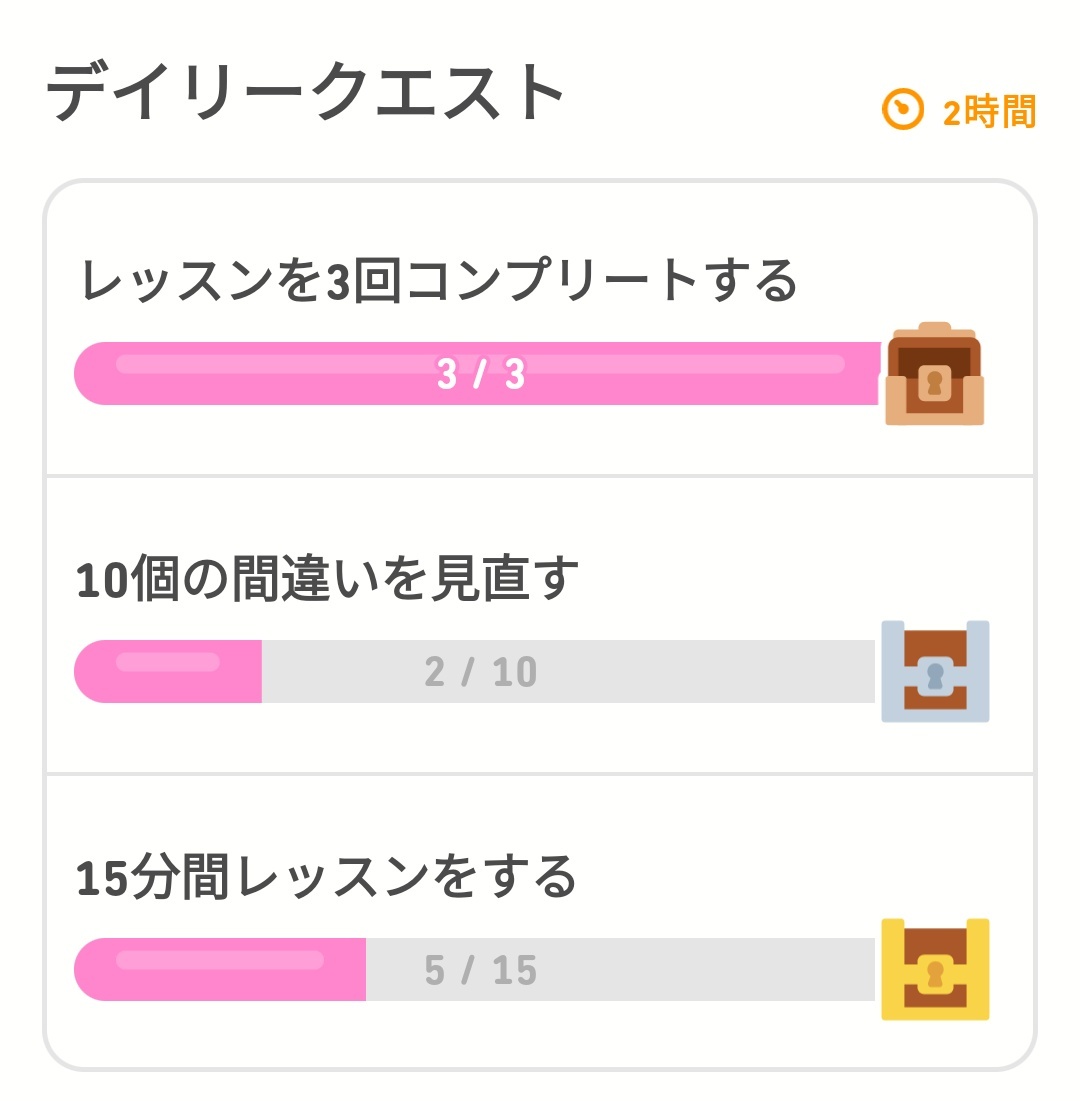This screenshot has width=1080, height=1101.
Task: Select the 15分間レッスンをする quest title
Action: pos(327,877)
